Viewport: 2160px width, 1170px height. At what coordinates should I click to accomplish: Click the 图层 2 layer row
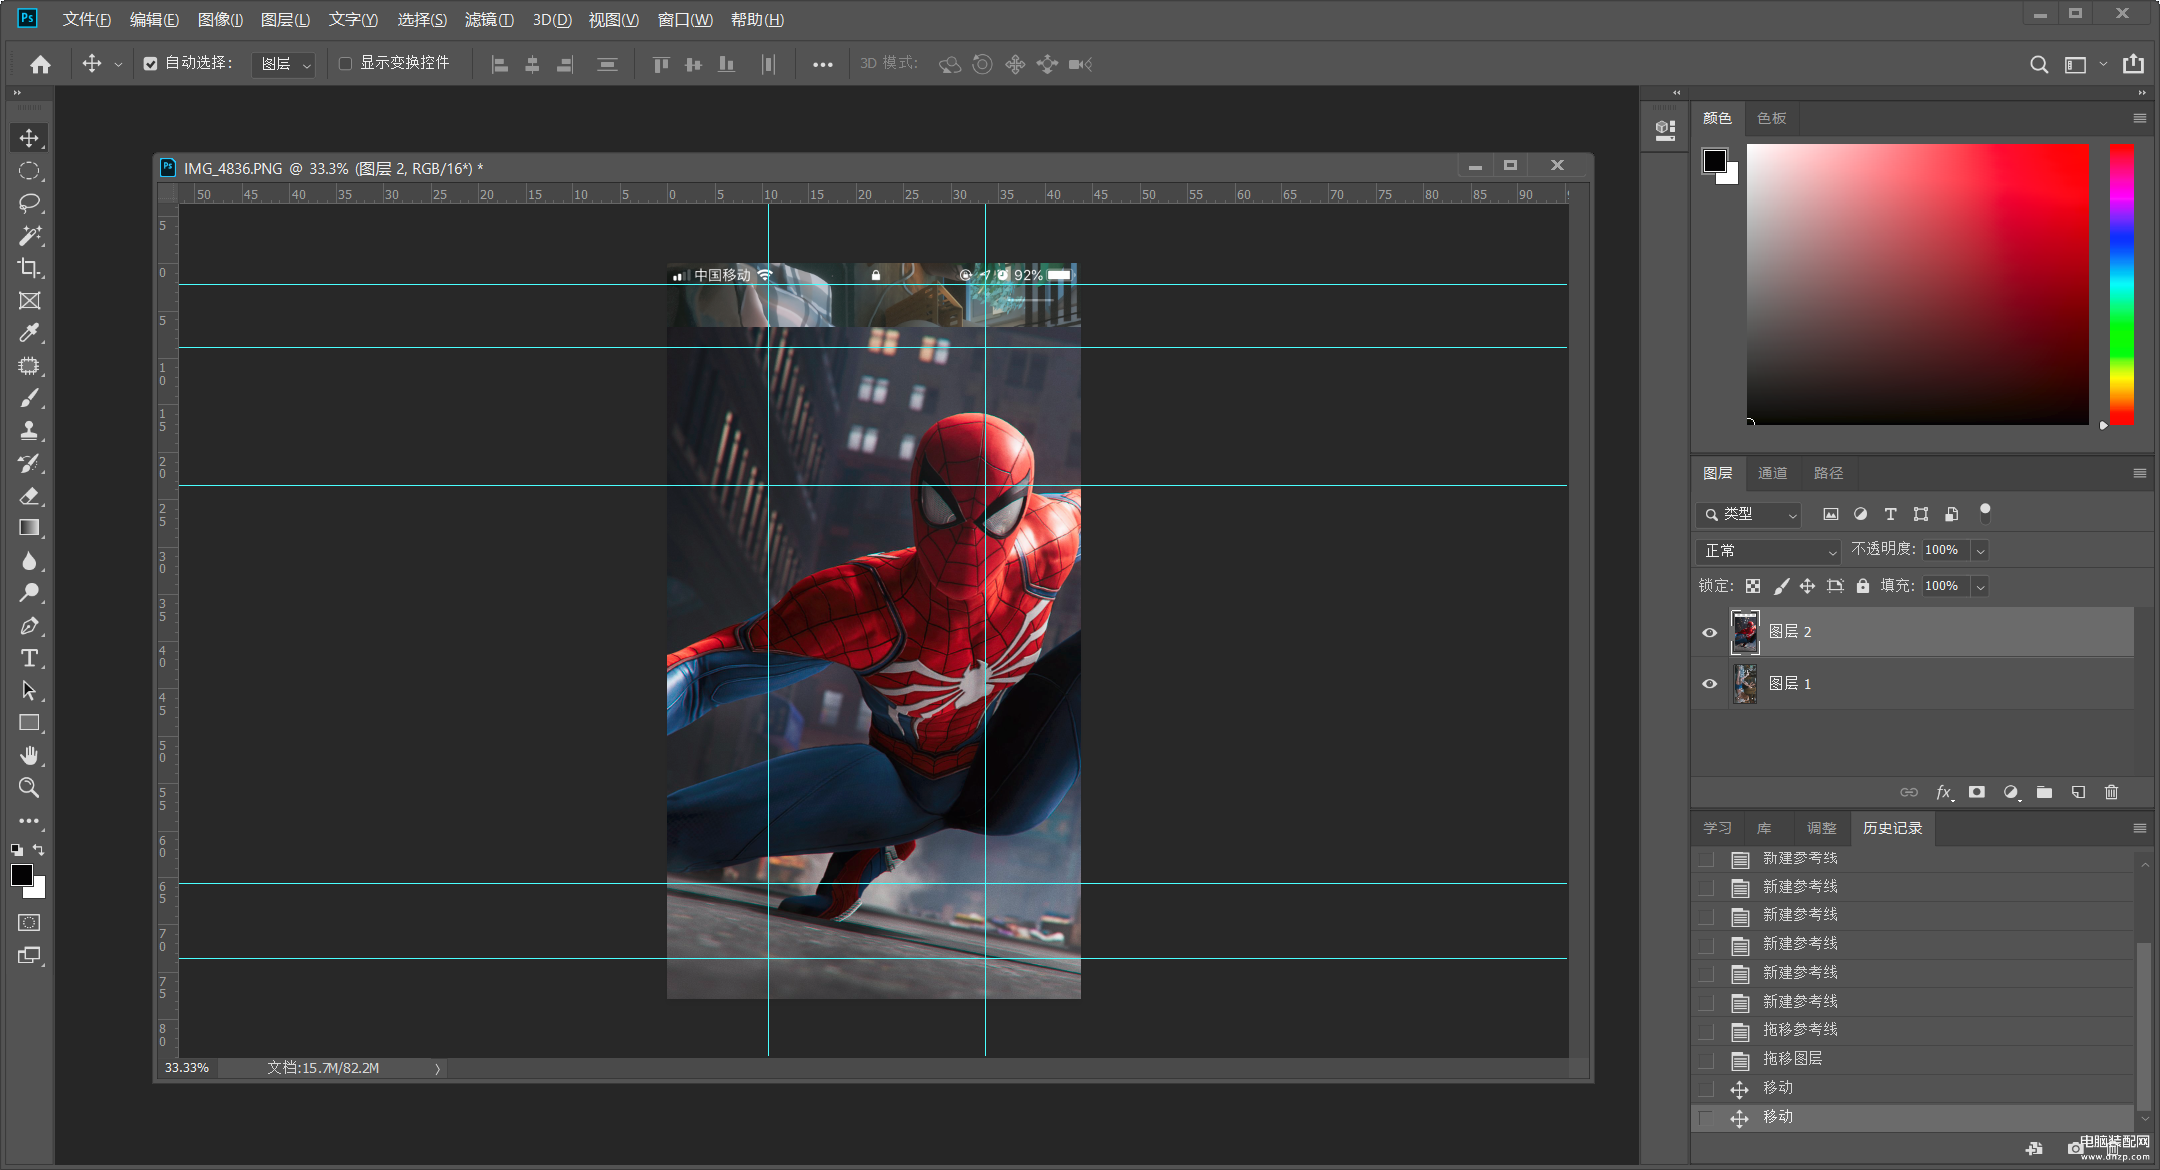(1912, 632)
